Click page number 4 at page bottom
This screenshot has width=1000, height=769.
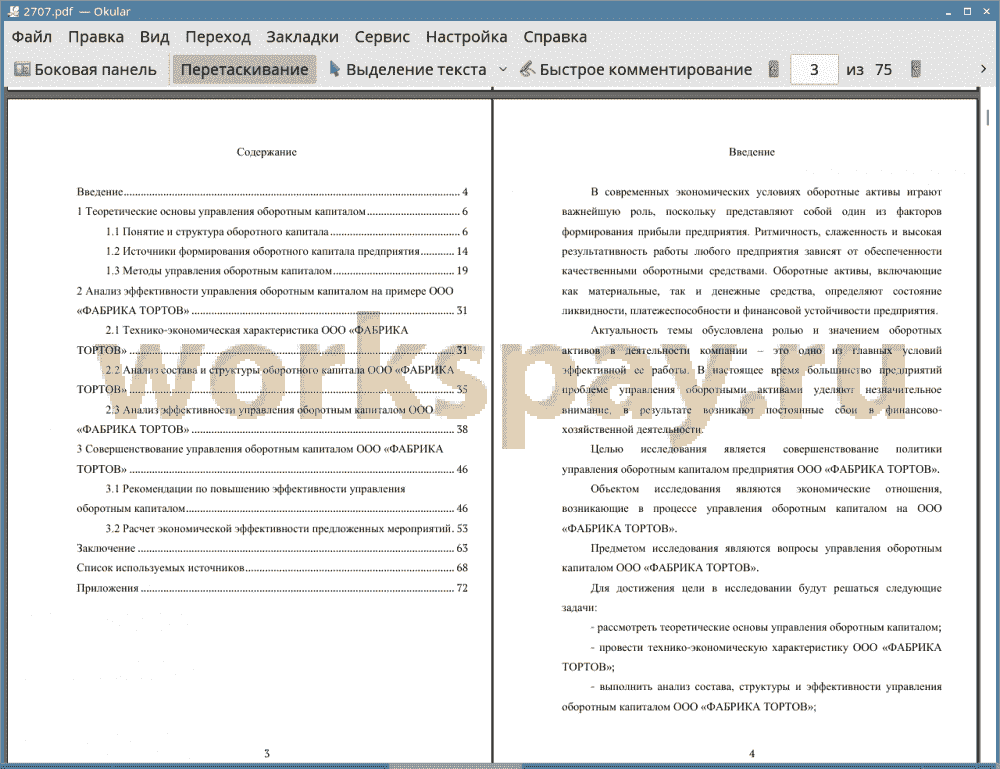point(752,753)
